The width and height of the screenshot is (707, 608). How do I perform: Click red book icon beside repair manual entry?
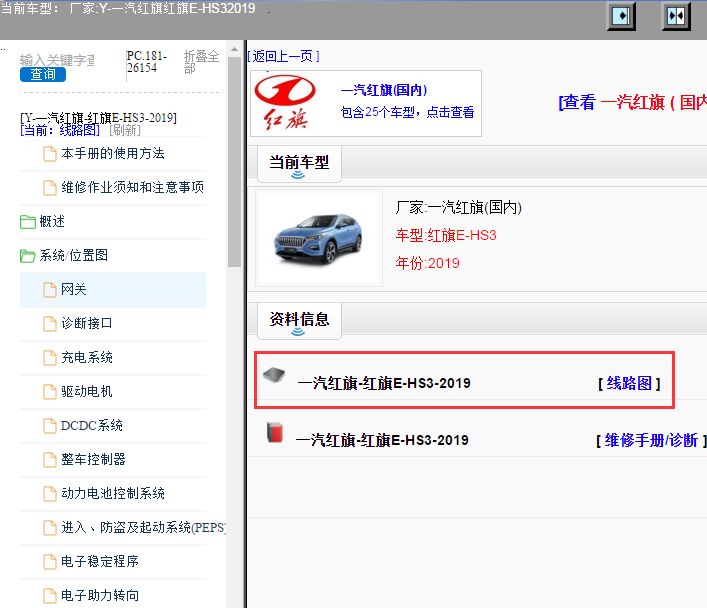pos(275,432)
